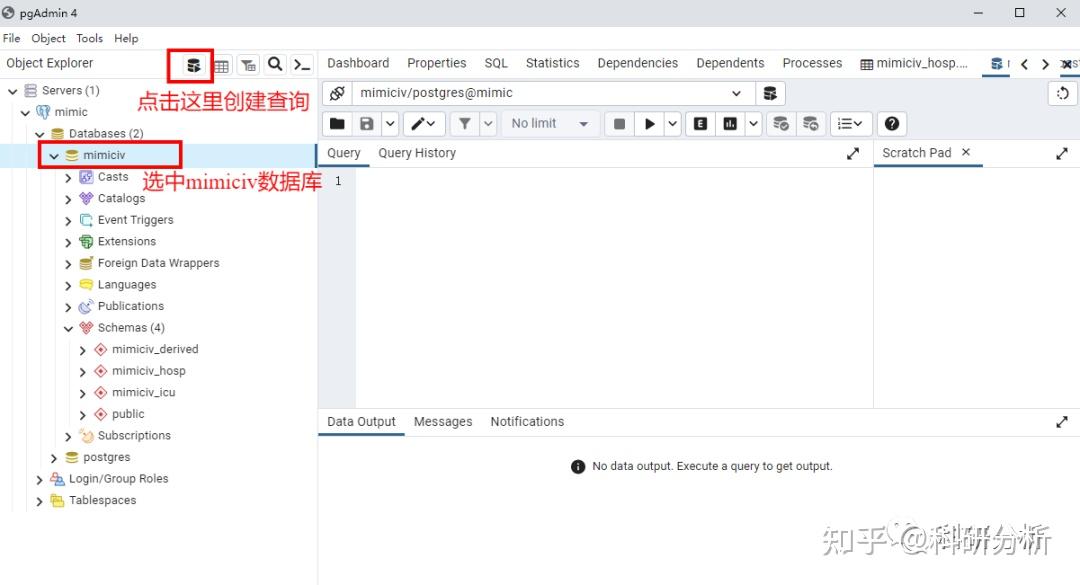Open a new query tool for this connection
The width and height of the screenshot is (1080, 585).
coord(770,93)
